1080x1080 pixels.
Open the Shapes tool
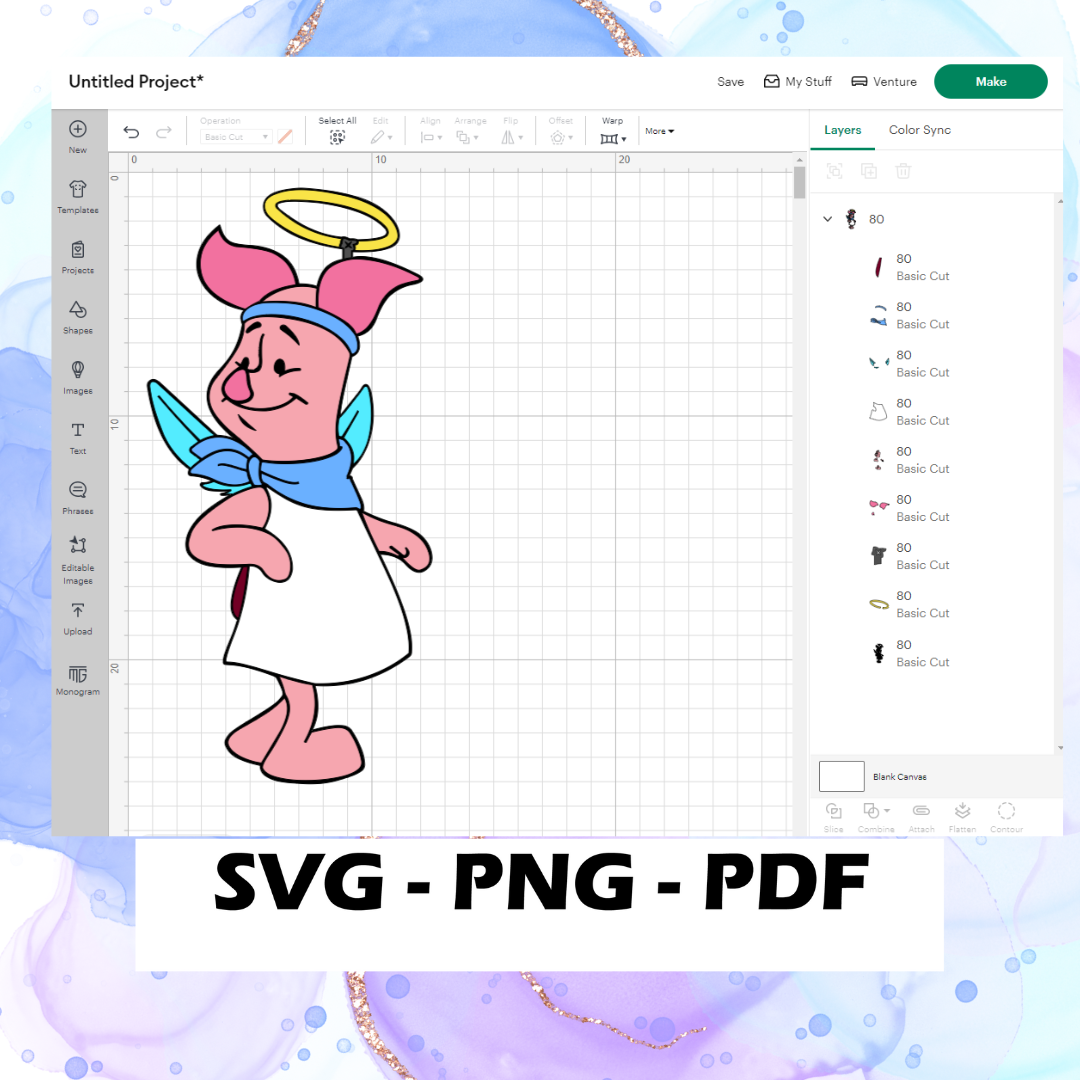pyautogui.click(x=78, y=318)
